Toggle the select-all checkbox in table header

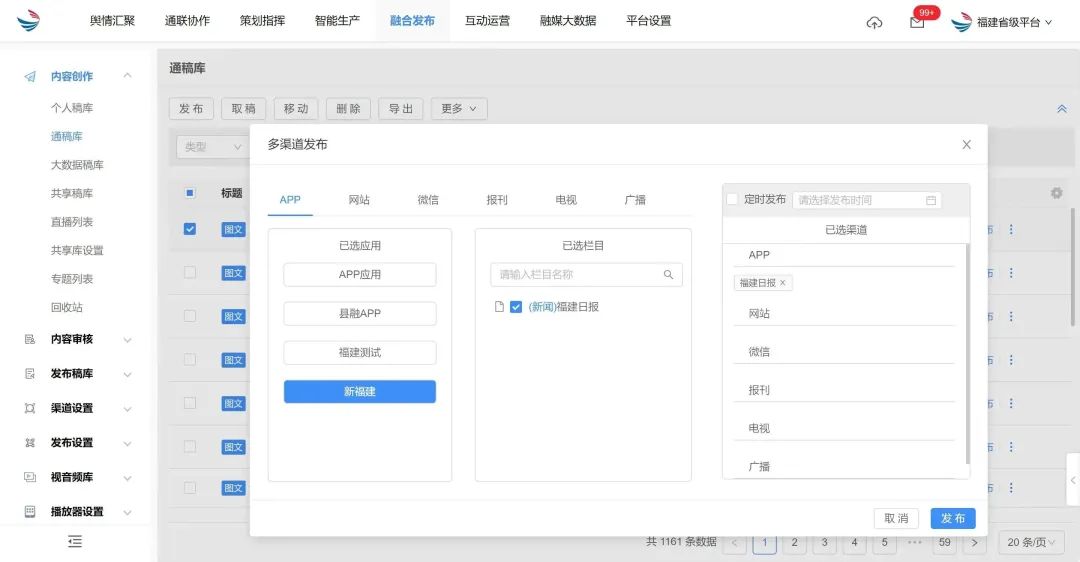point(190,193)
